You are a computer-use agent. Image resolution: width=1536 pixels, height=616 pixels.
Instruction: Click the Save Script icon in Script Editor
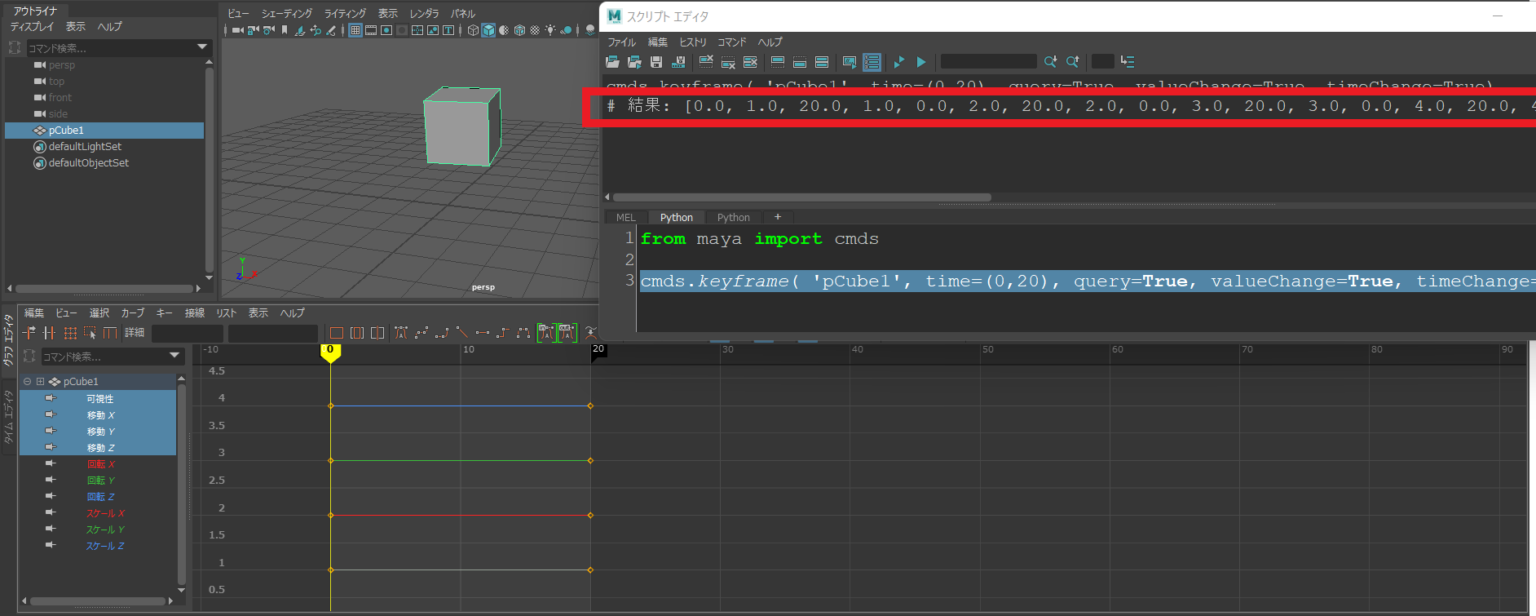[x=656, y=61]
